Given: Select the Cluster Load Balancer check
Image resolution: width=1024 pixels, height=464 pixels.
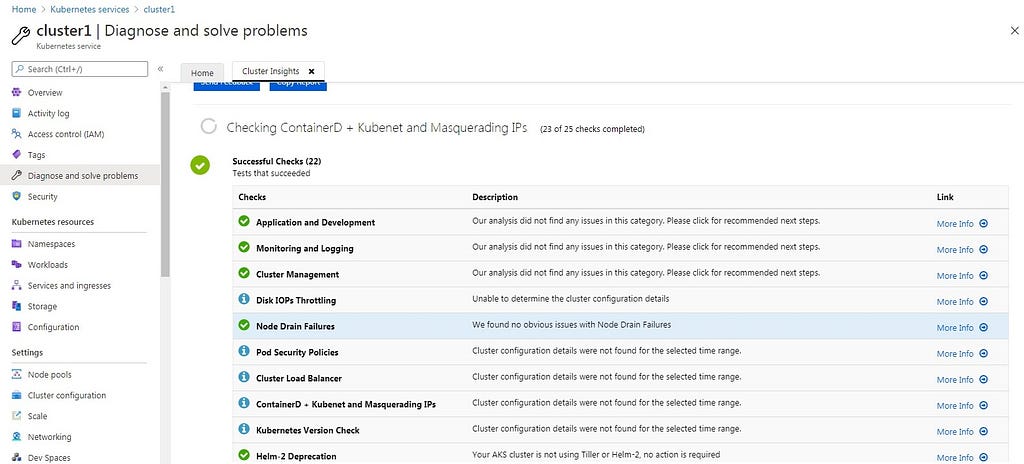Looking at the screenshot, I should click(299, 378).
